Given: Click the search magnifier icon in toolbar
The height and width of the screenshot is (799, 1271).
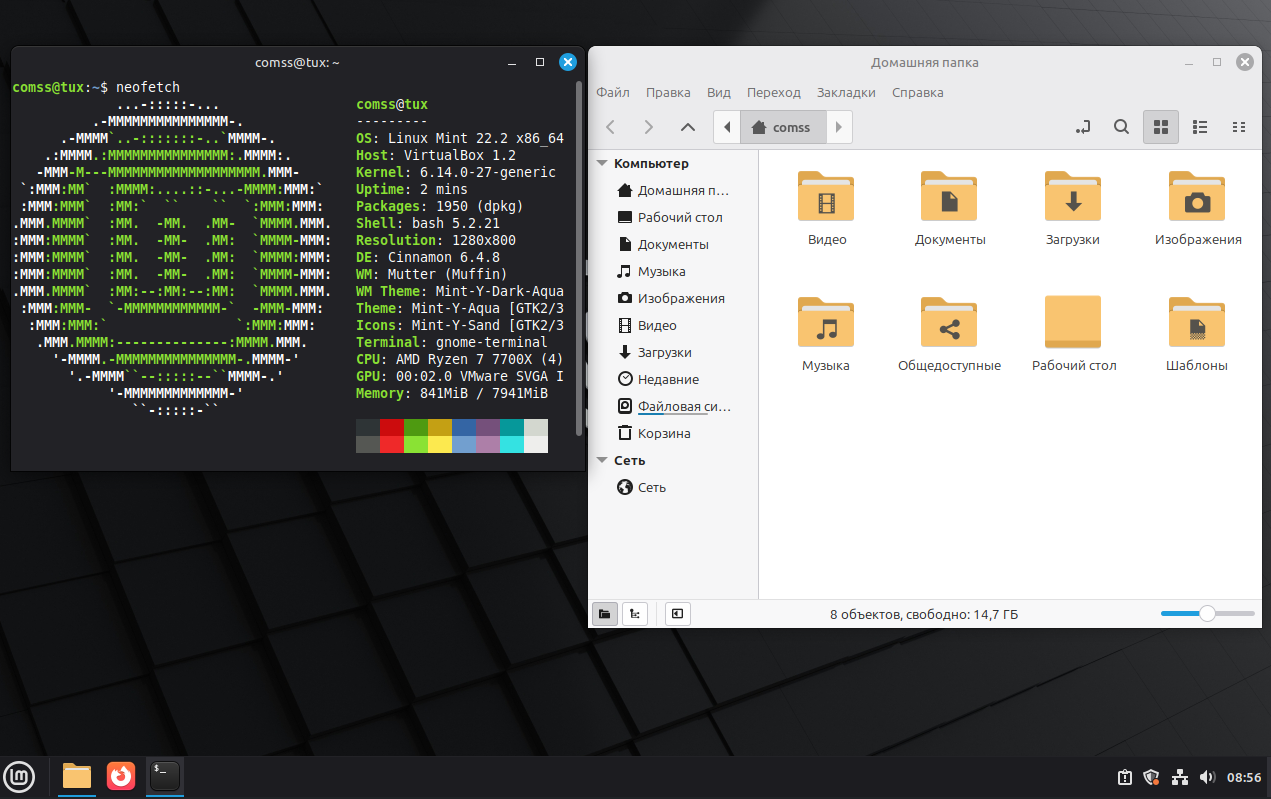Looking at the screenshot, I should (1122, 127).
